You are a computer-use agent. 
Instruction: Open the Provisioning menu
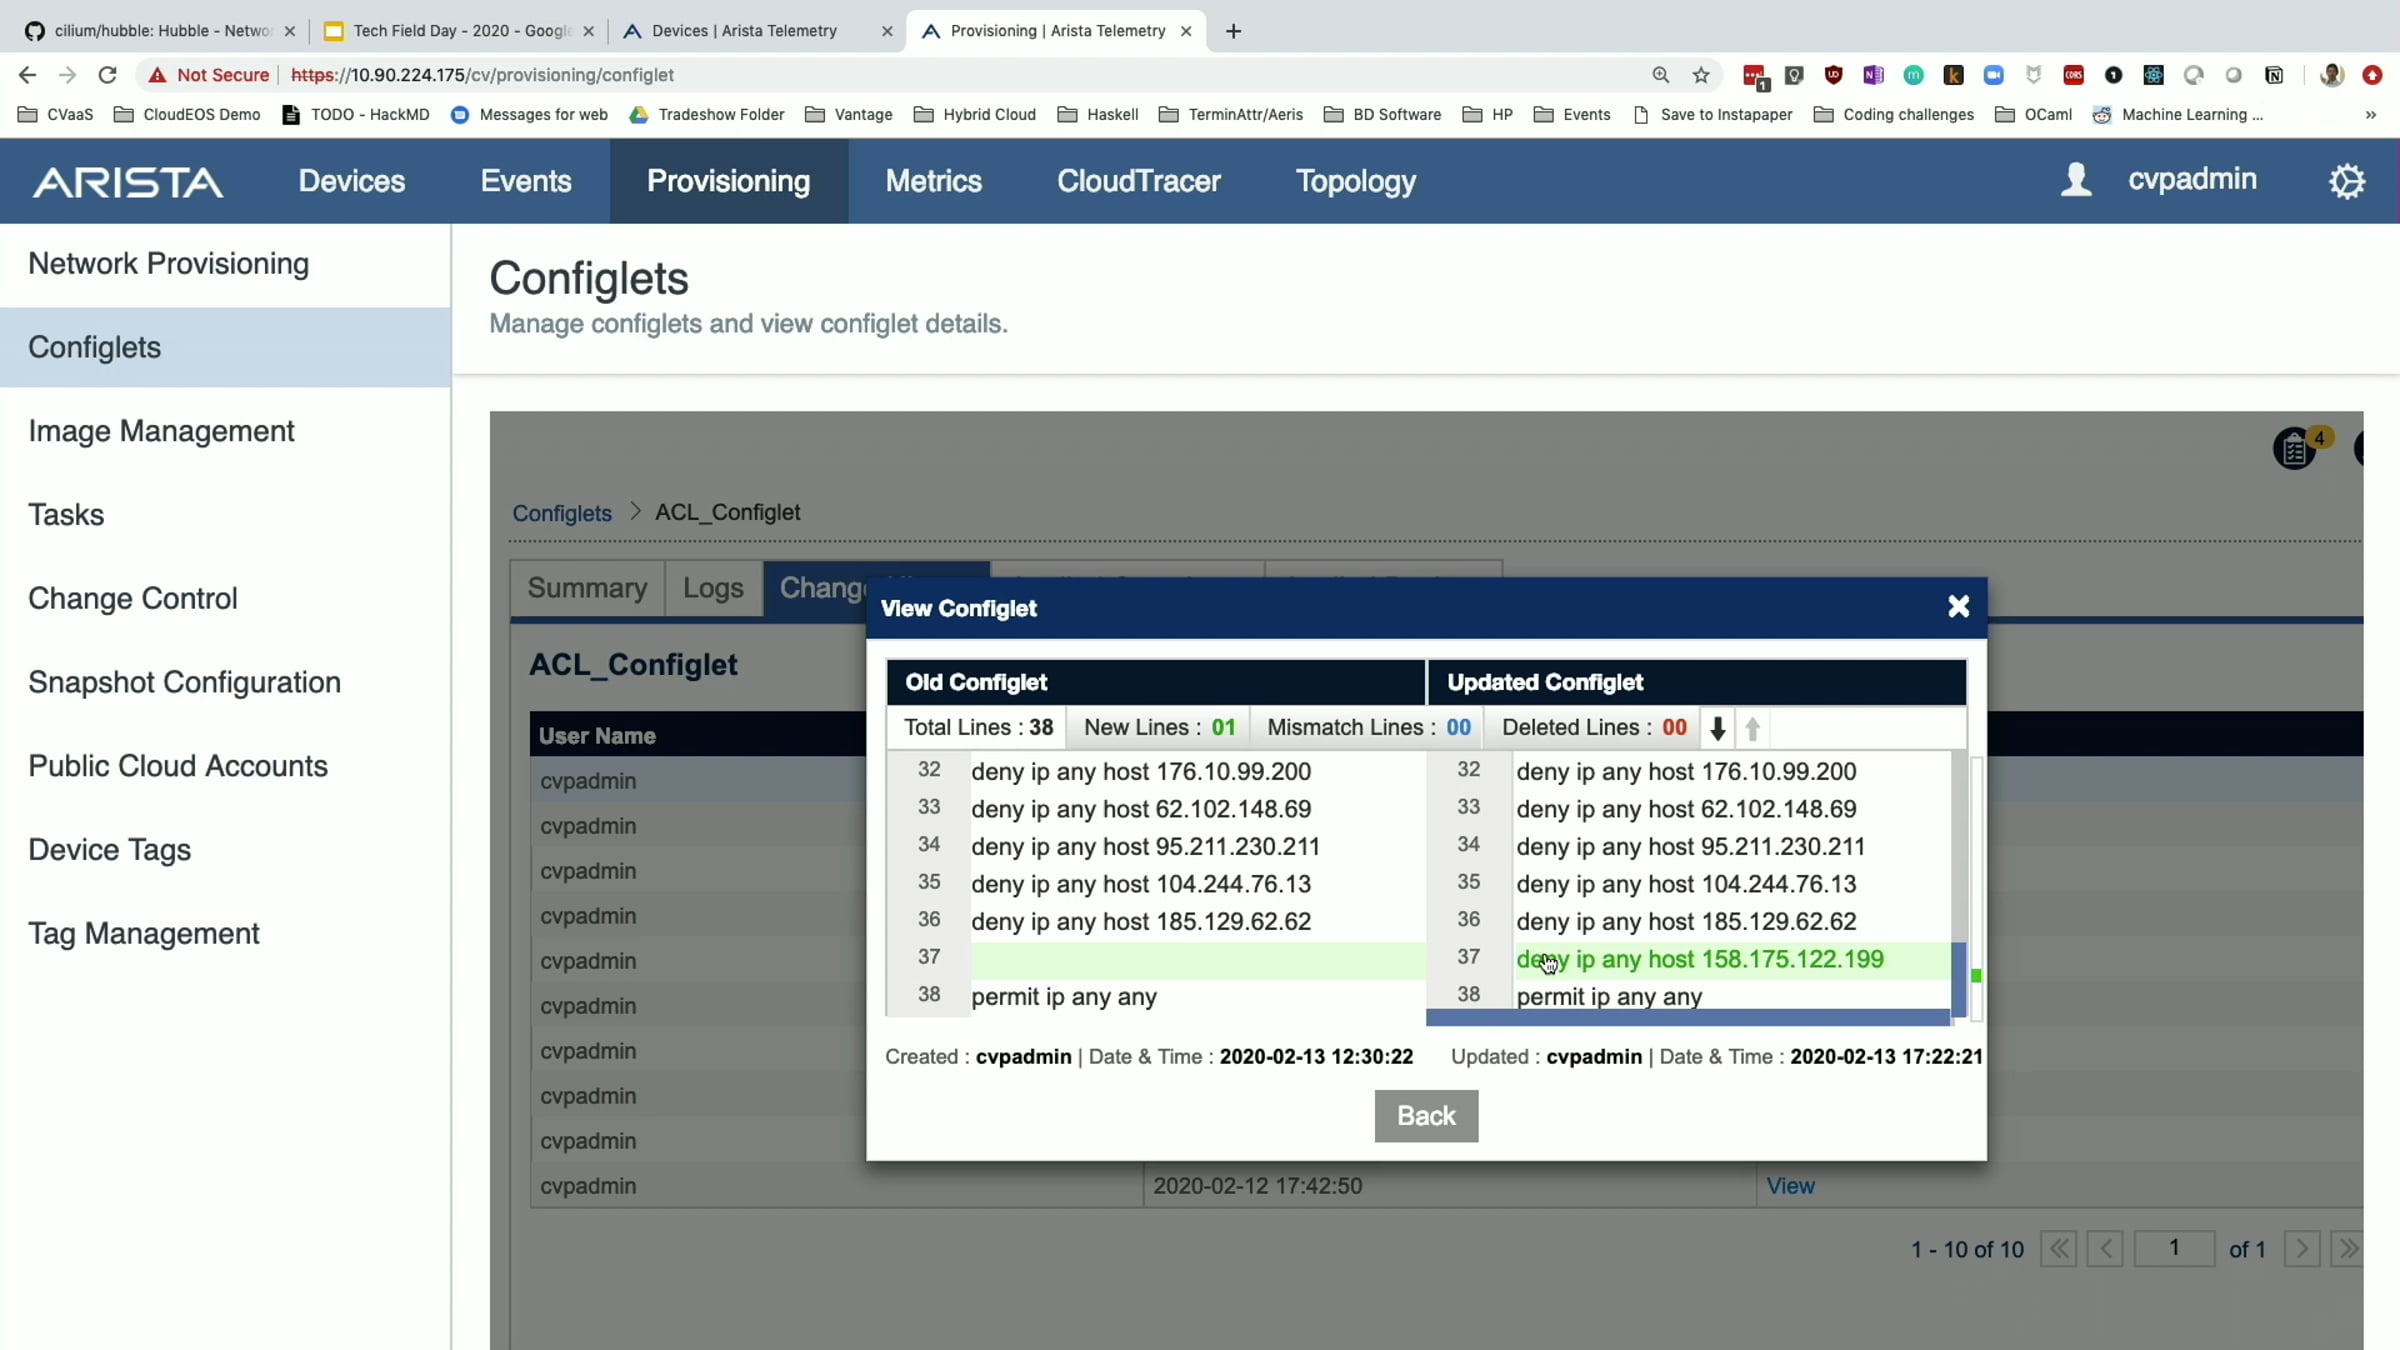729,181
